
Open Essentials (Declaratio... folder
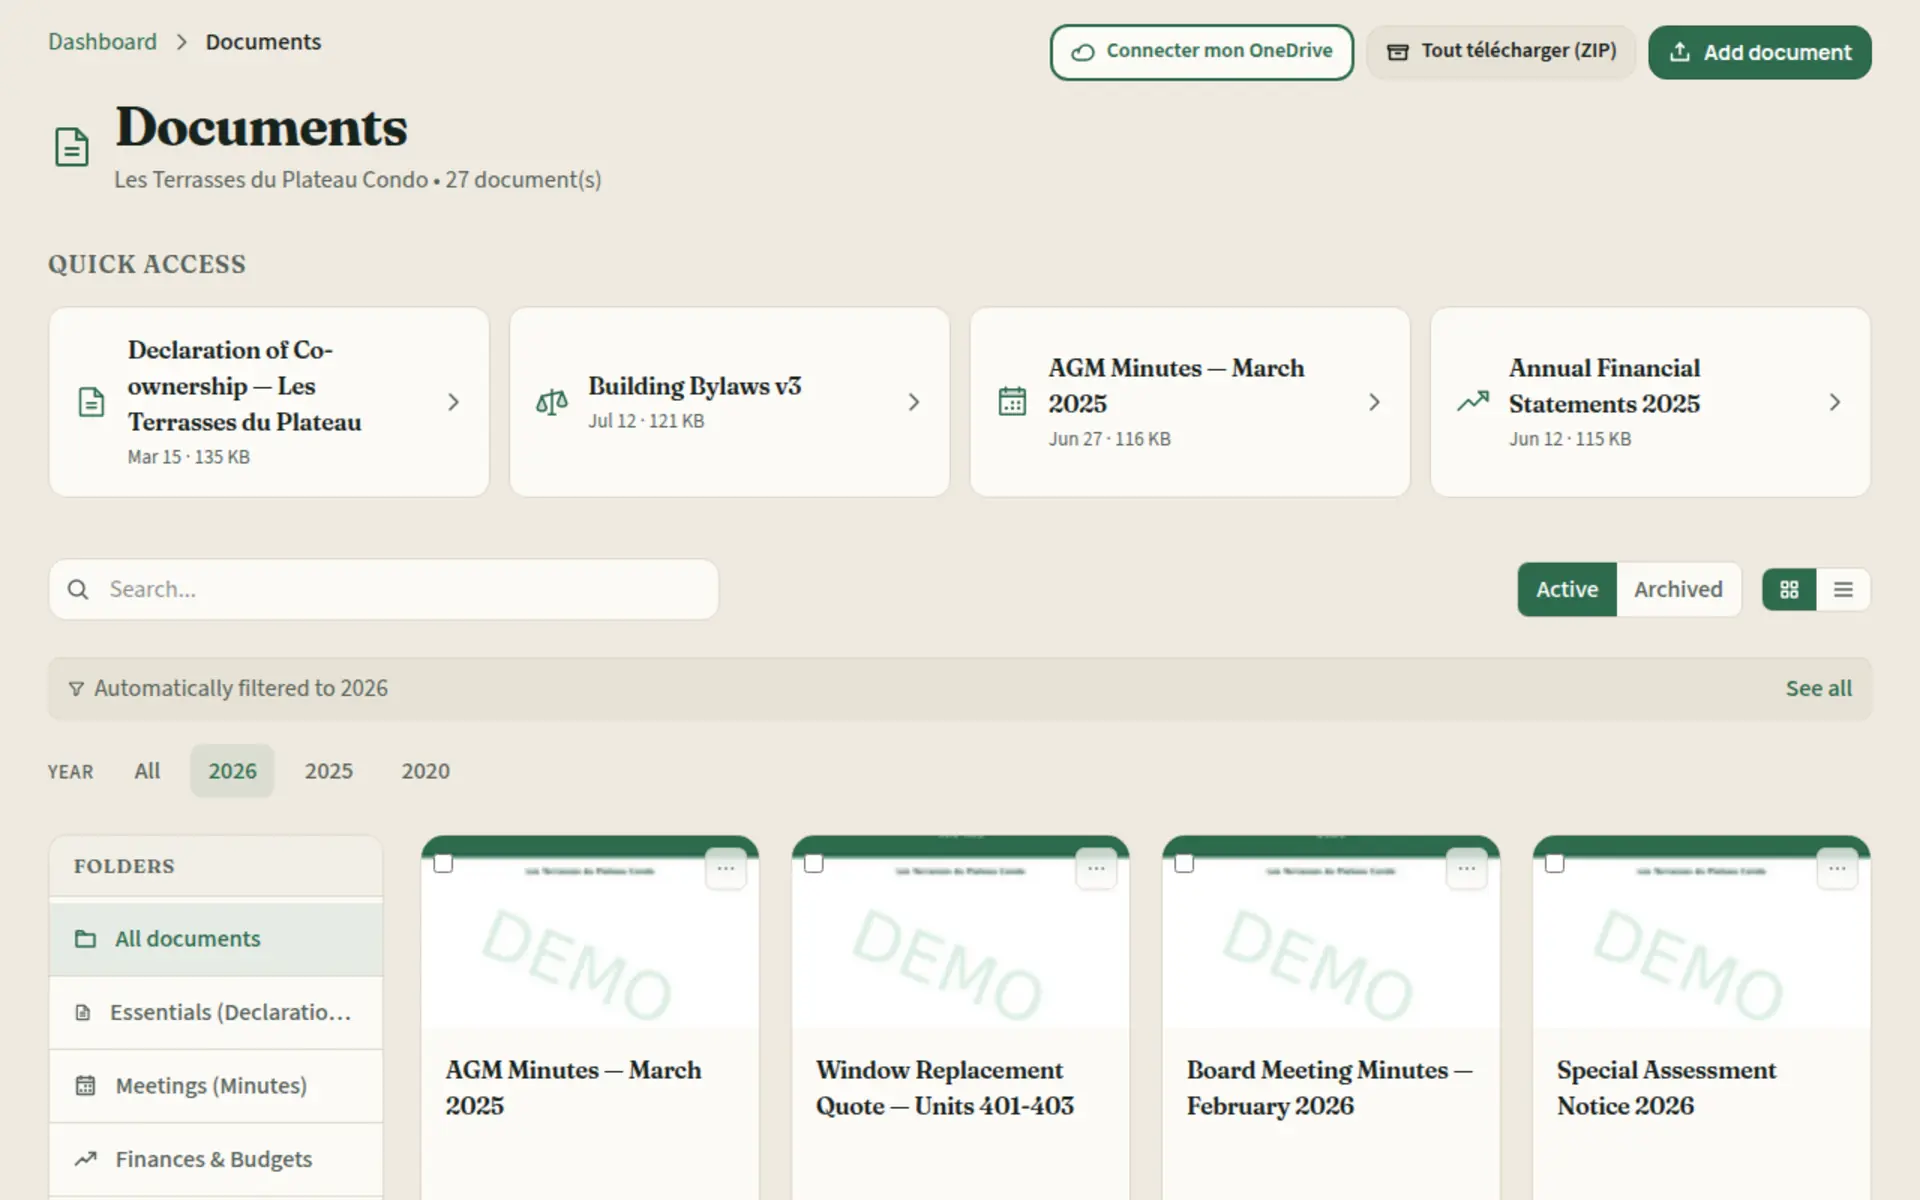216,1013
